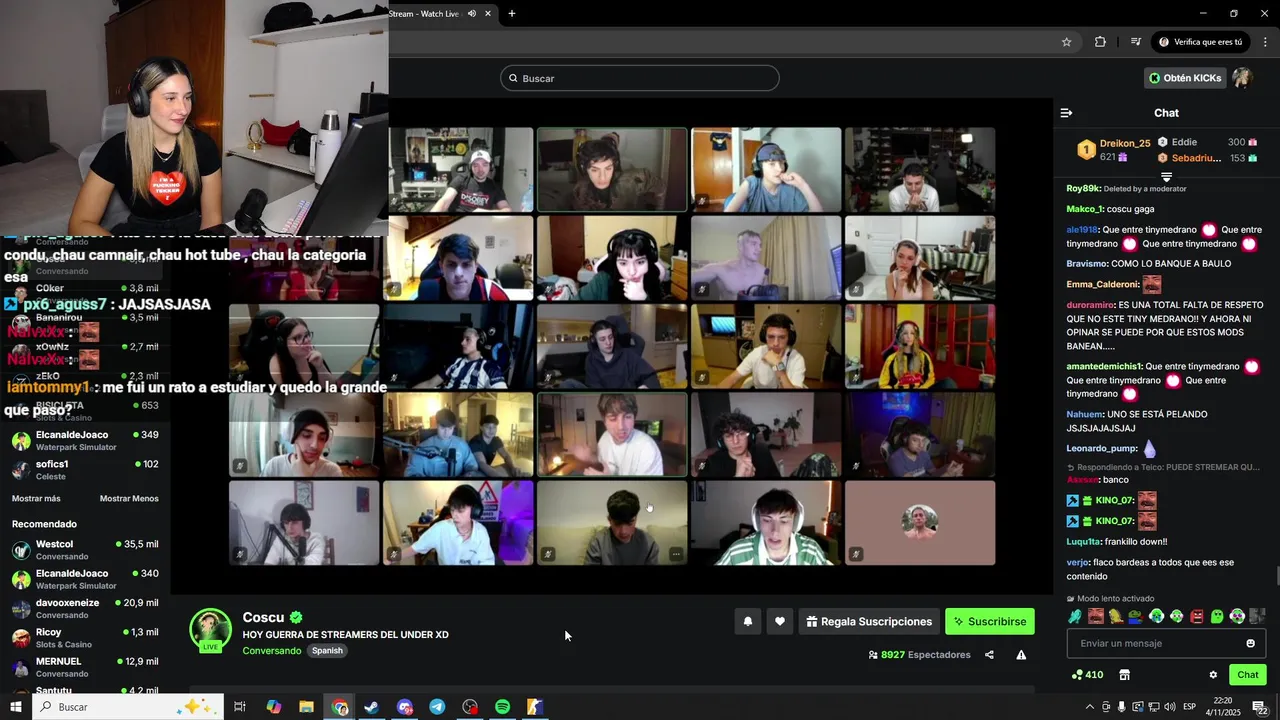The height and width of the screenshot is (720, 1280).
Task: Show hidden system tray icons
Action: click(1090, 707)
